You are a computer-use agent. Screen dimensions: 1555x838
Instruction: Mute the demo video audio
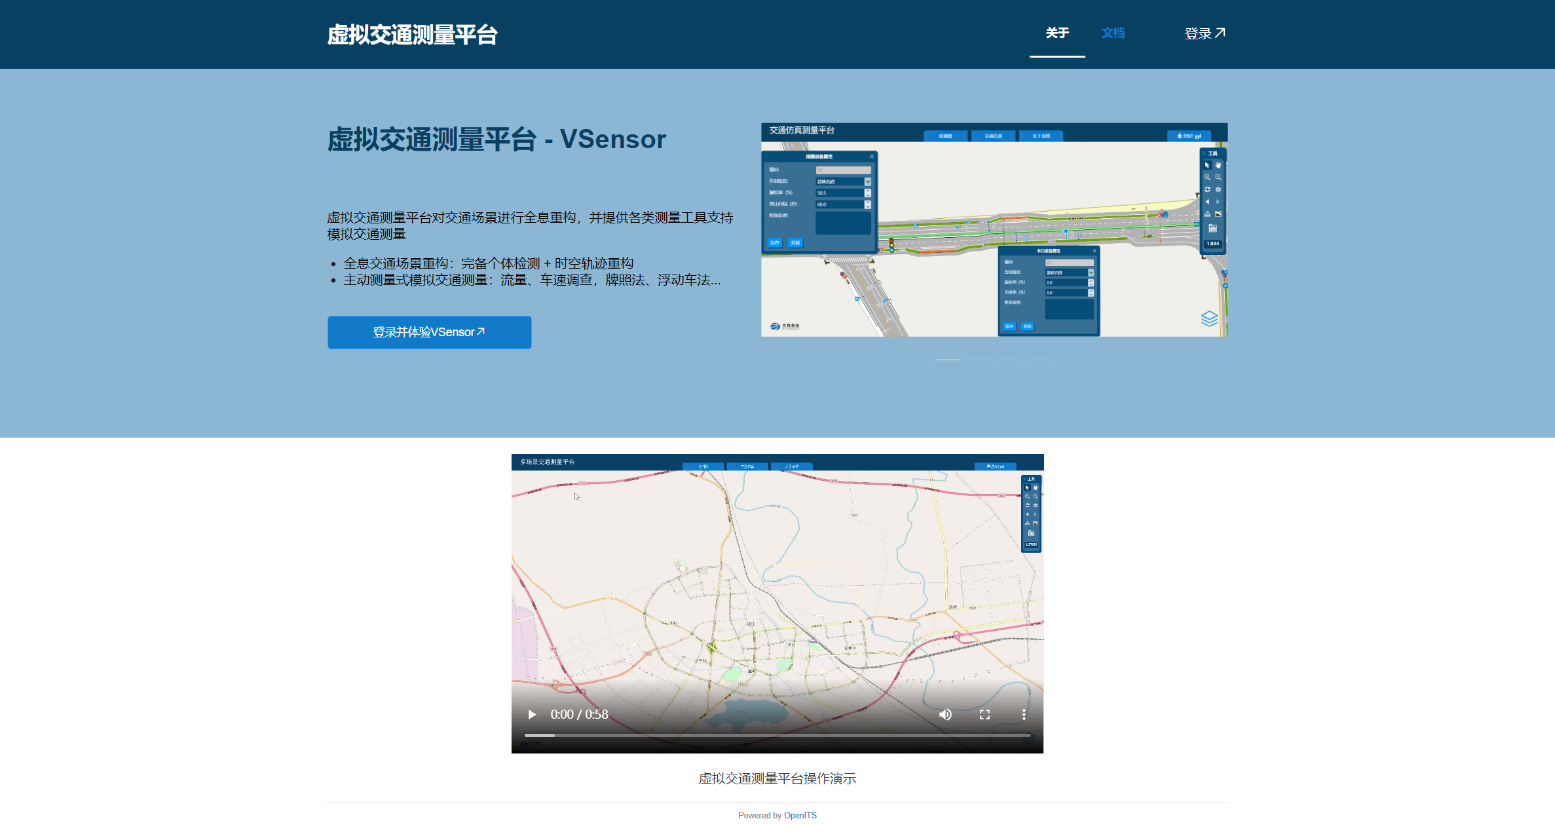pyautogui.click(x=945, y=714)
